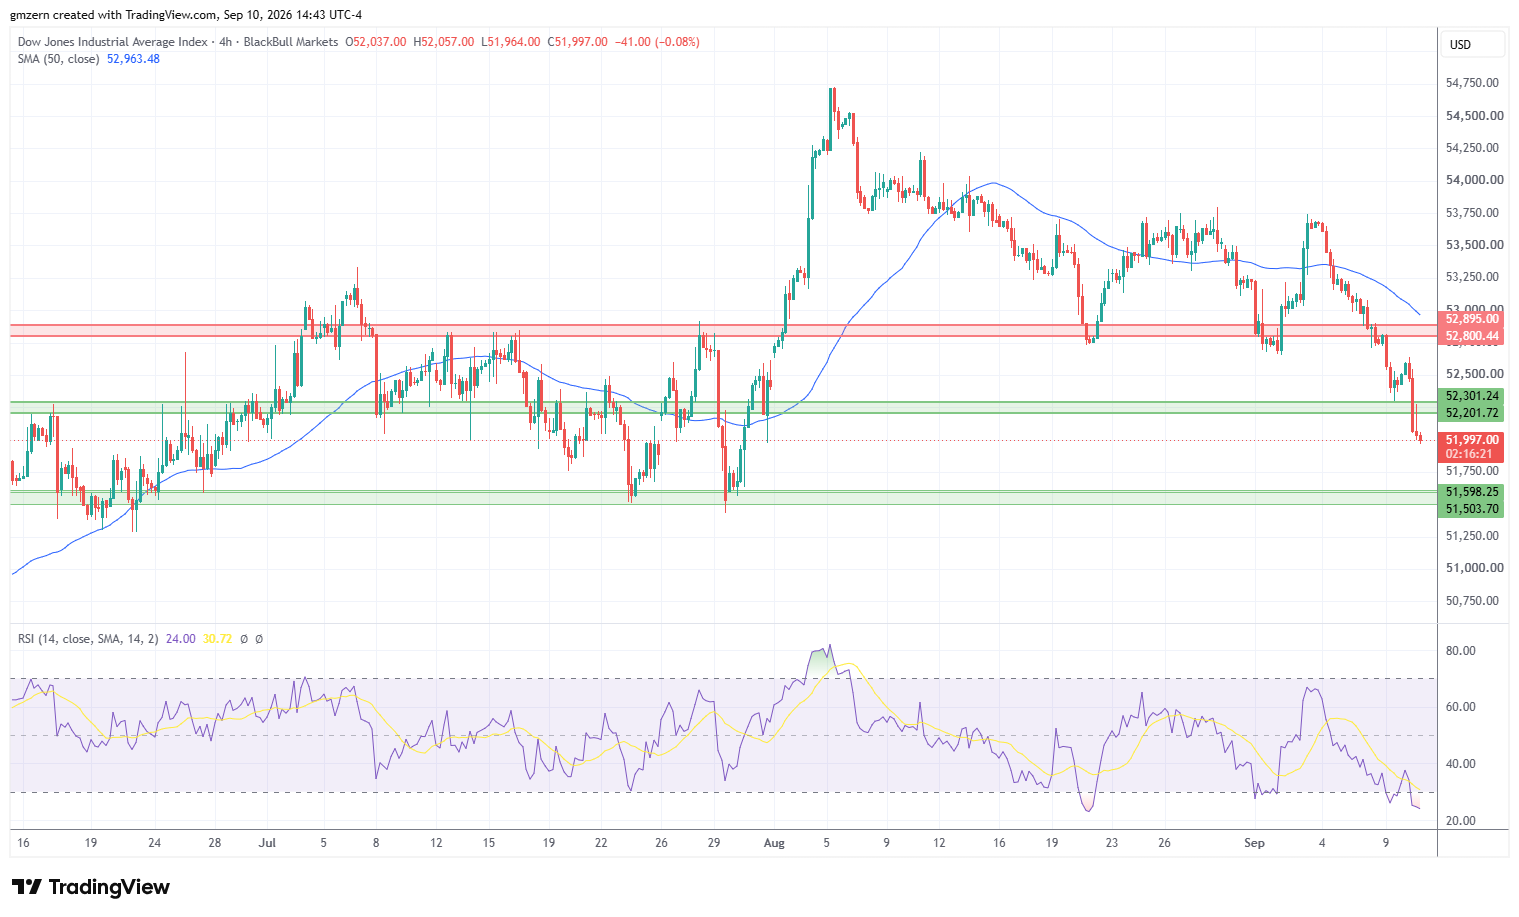Click the 52,201.72 support price label
Screen dimensions: 1519x917
(x=1472, y=413)
